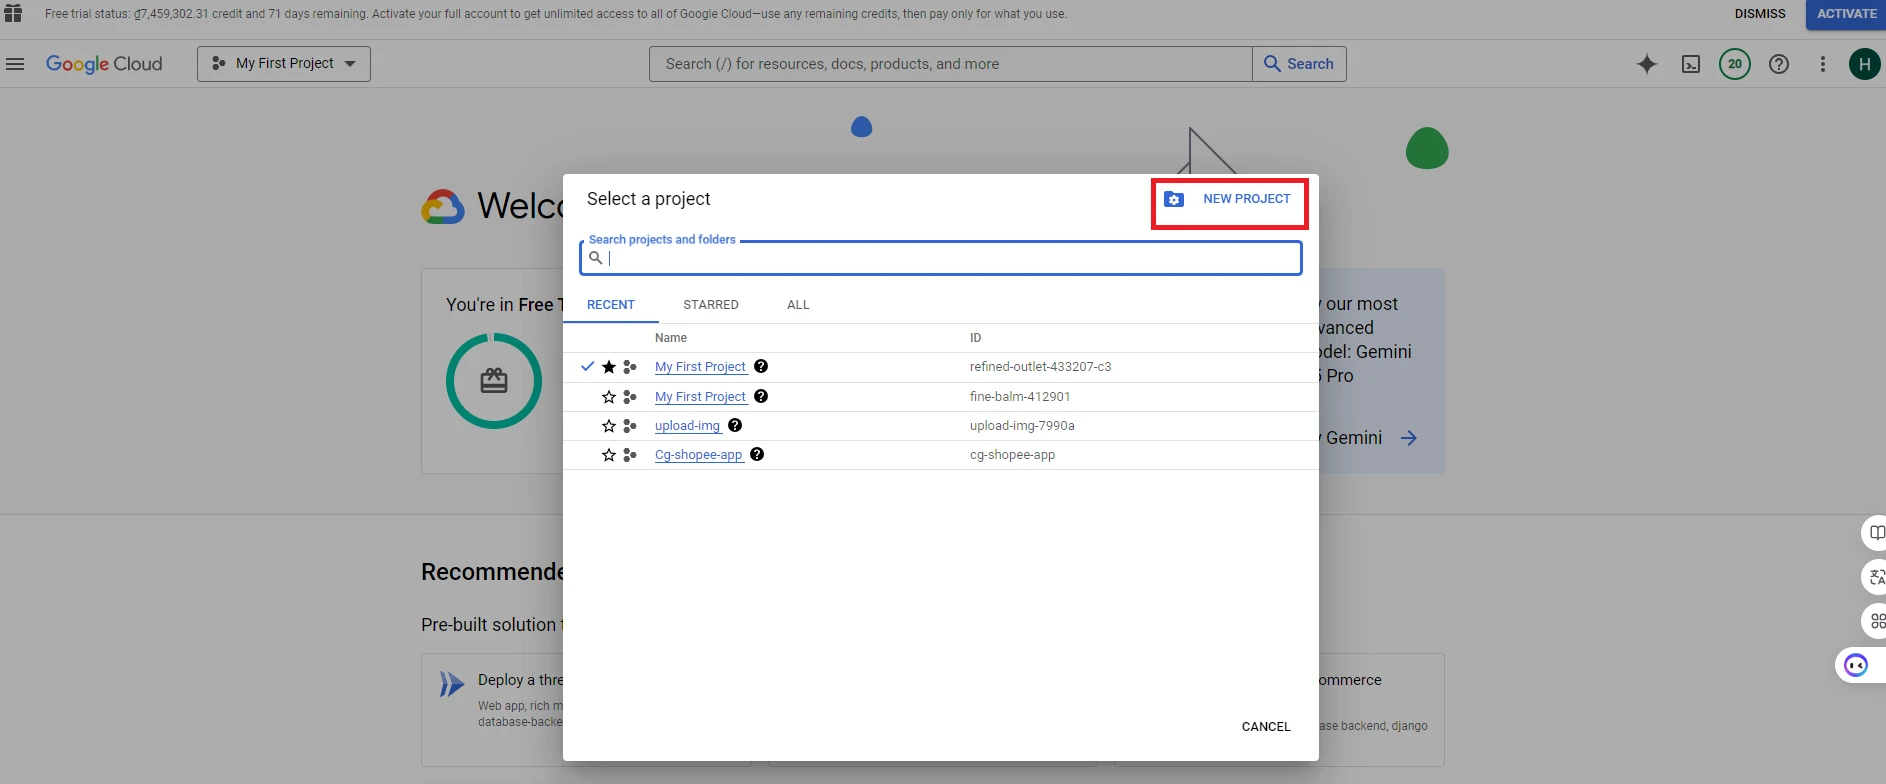Click the ACTIVATE full account button
The image size is (1886, 784).
click(1845, 14)
